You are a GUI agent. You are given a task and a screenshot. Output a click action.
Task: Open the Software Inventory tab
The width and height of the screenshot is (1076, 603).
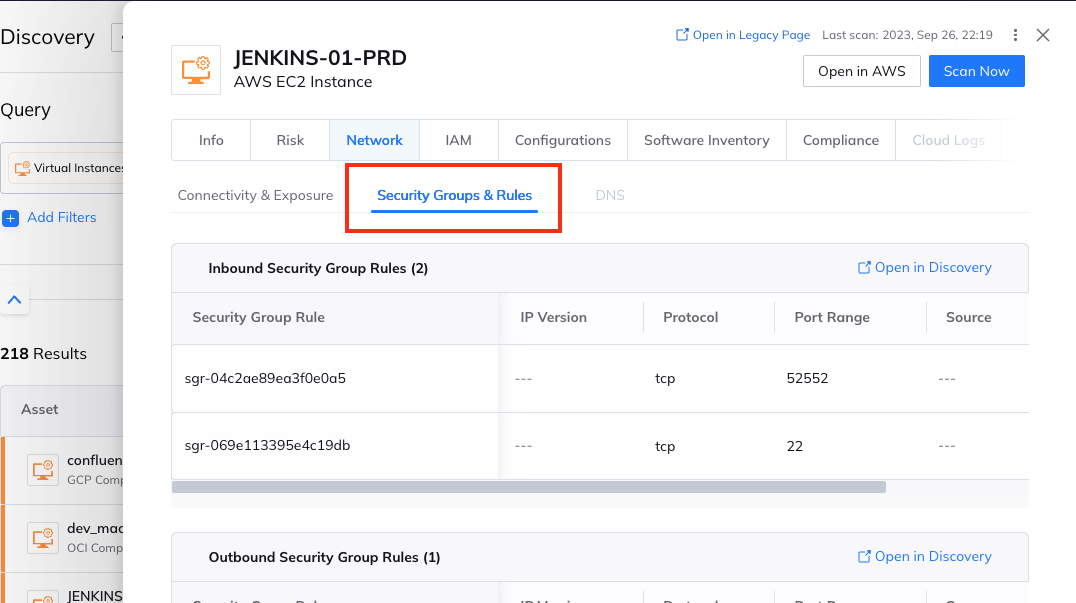(x=706, y=140)
